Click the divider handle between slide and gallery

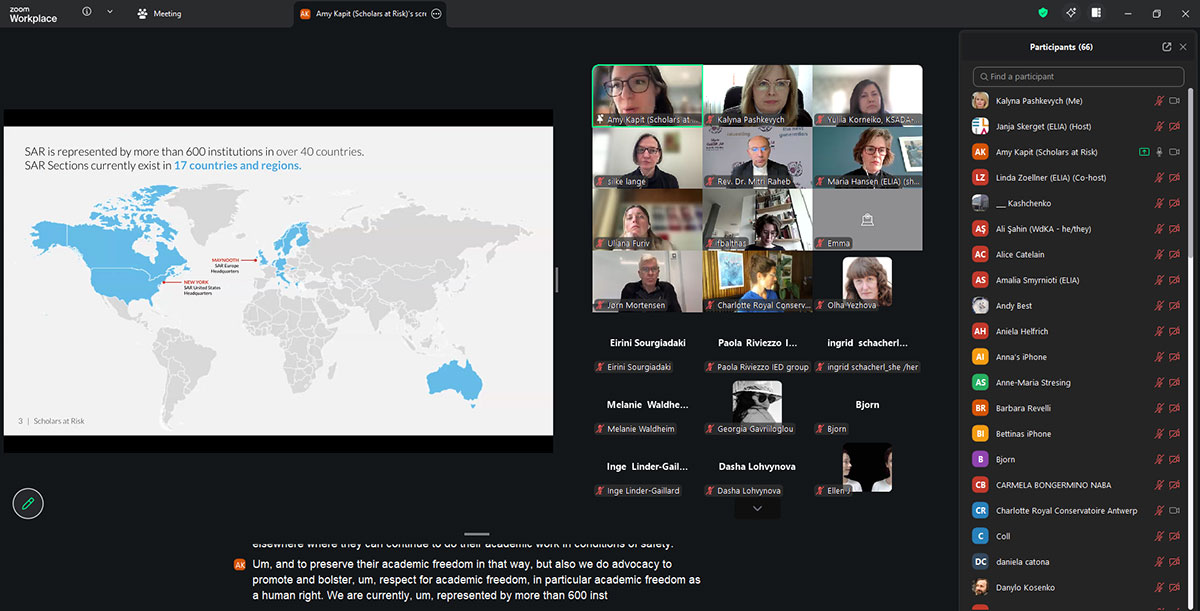[x=557, y=280]
